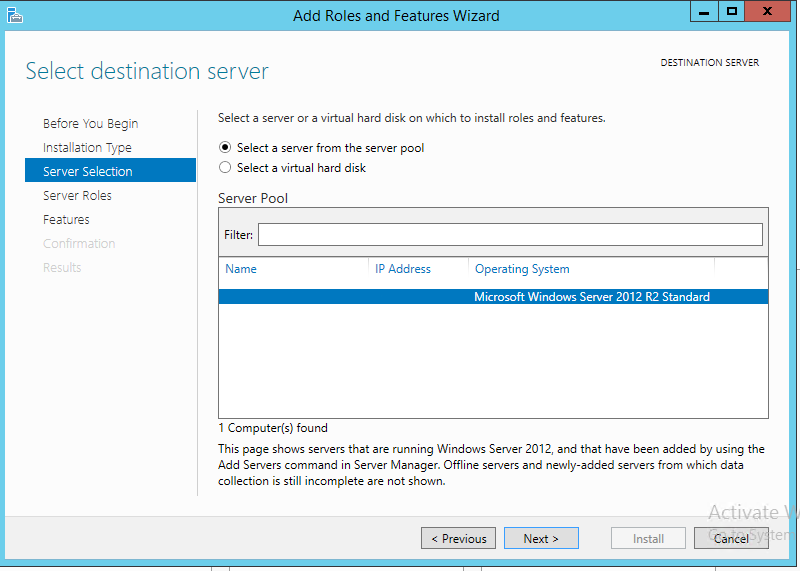Select a server from the server pool
Screen dimensions: 800x571
(x=225, y=148)
